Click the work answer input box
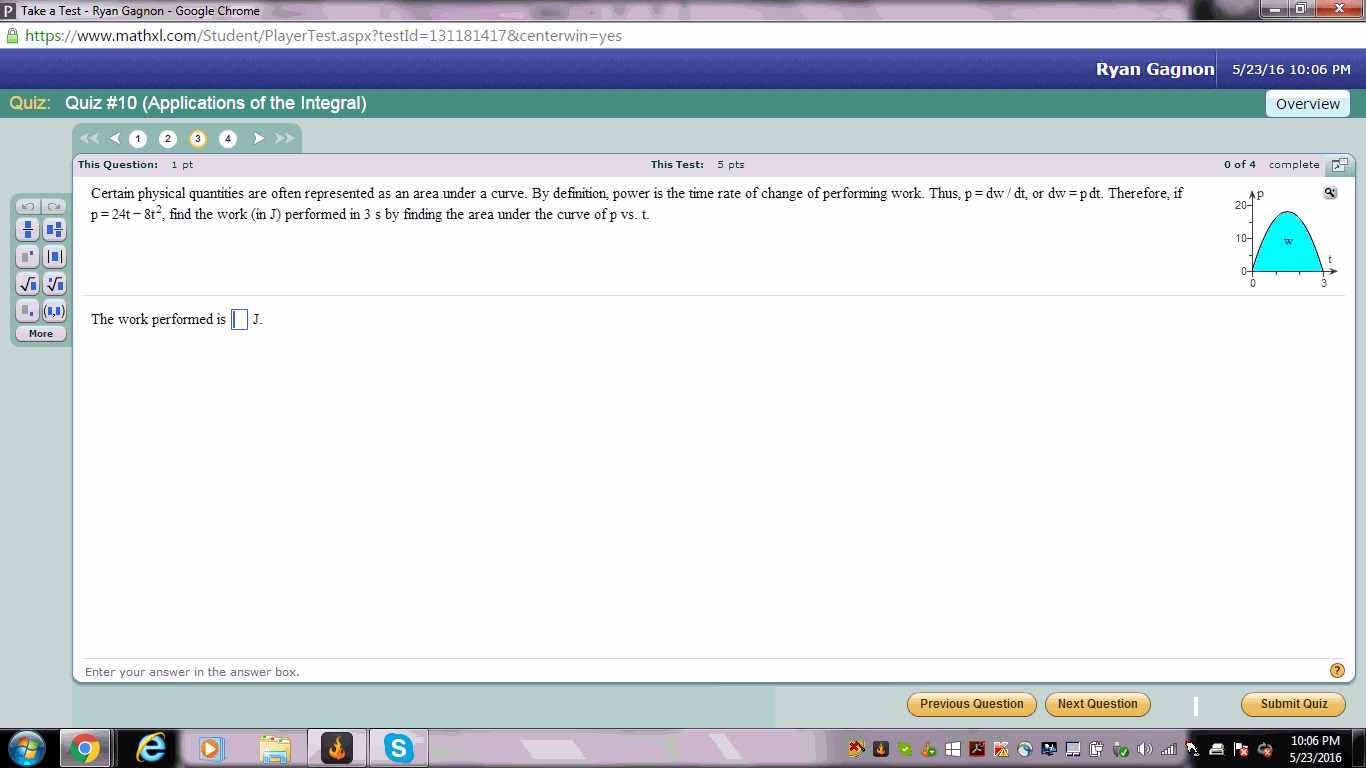The image size is (1366, 768). [239, 318]
